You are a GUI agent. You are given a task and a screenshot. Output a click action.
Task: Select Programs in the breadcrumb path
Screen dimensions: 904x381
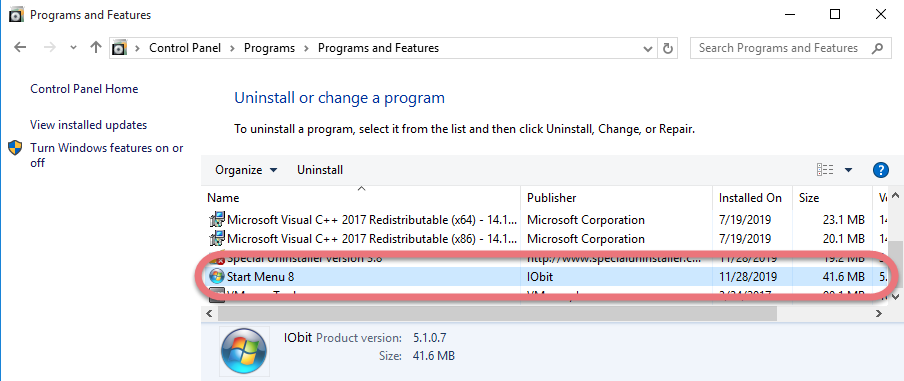click(x=269, y=48)
